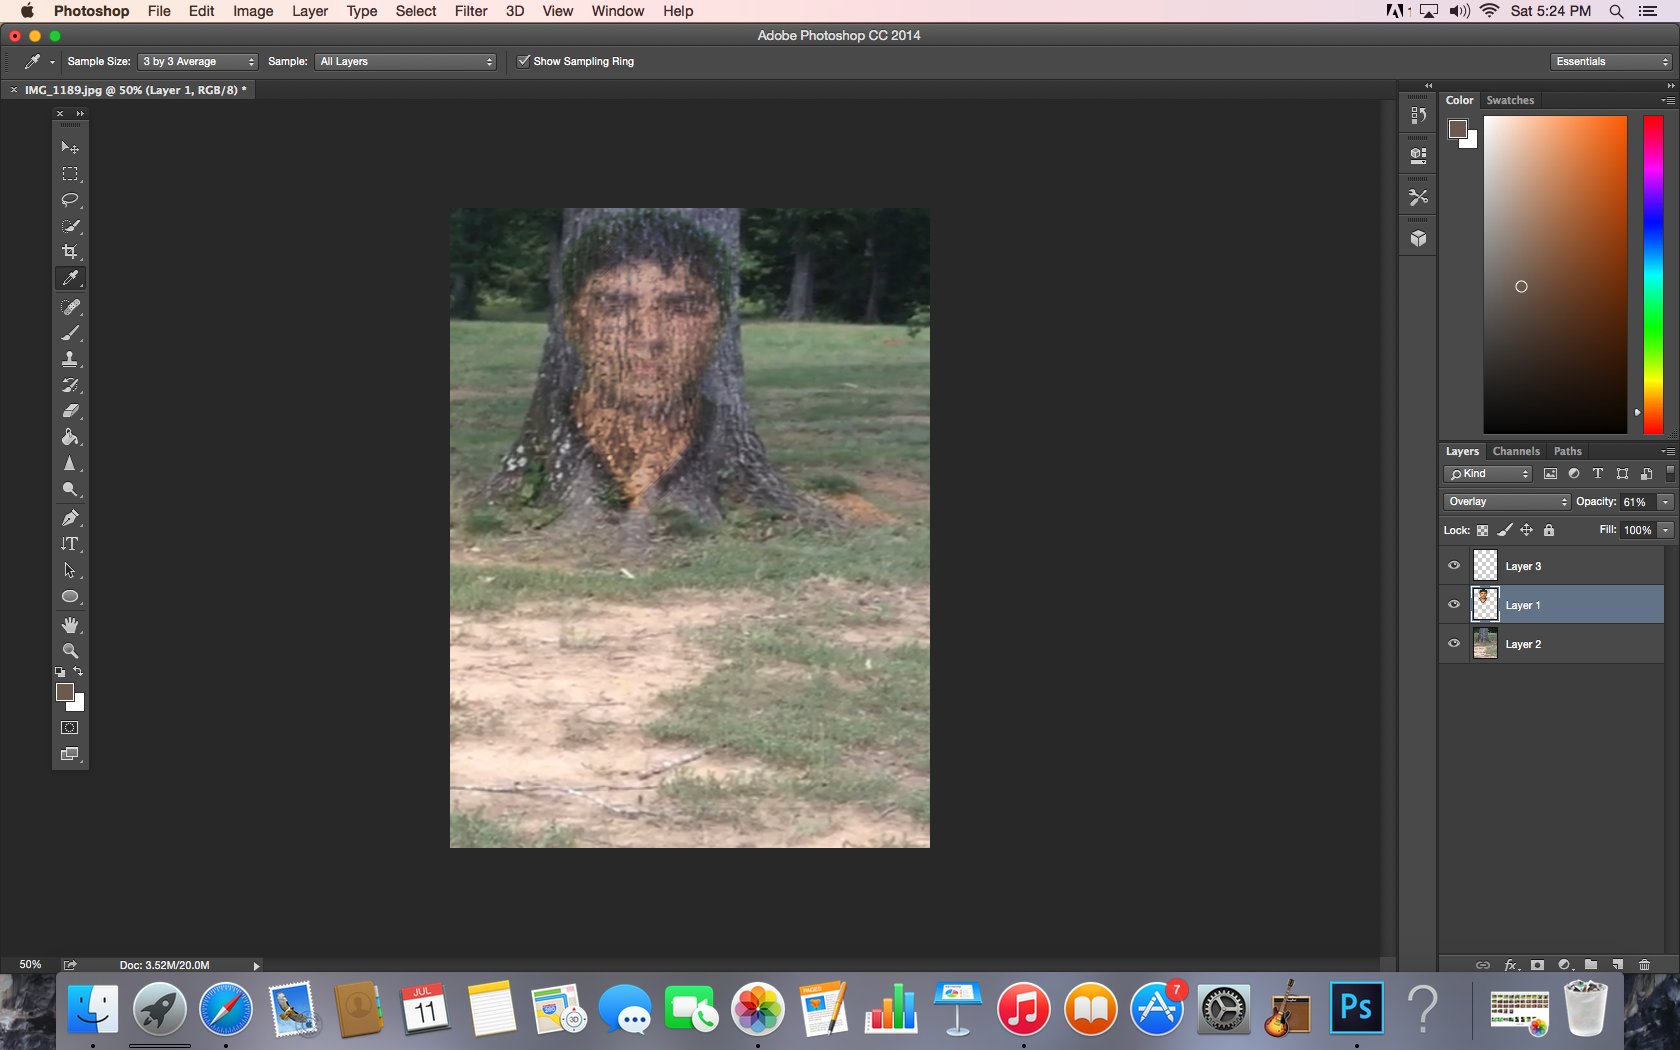Toggle pixel layer filter
The width and height of the screenshot is (1680, 1050).
click(x=1550, y=474)
